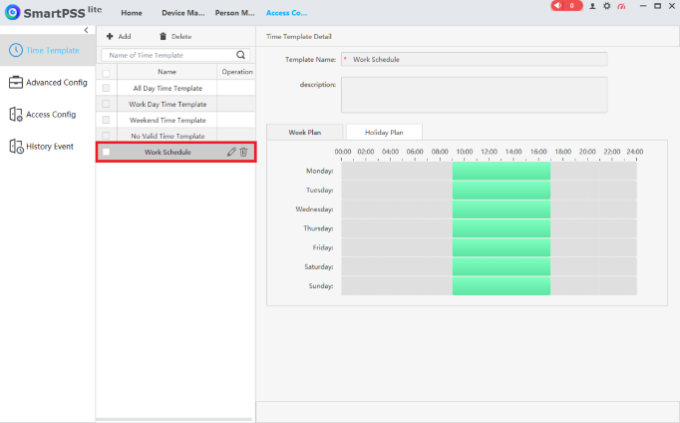This screenshot has height=423, width=680.
Task: Open the Access Co... tab
Action: (287, 13)
